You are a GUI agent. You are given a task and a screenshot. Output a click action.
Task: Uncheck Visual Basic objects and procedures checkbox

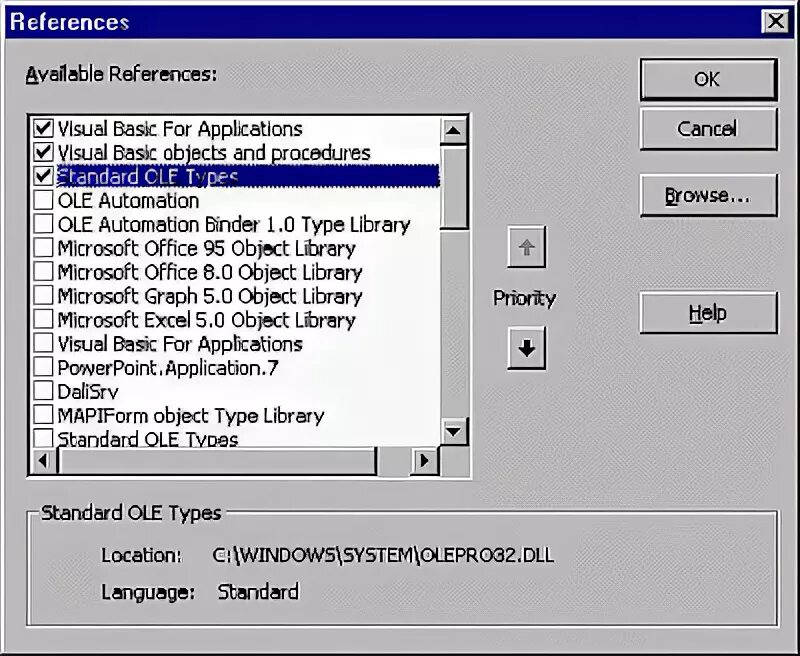(43, 152)
